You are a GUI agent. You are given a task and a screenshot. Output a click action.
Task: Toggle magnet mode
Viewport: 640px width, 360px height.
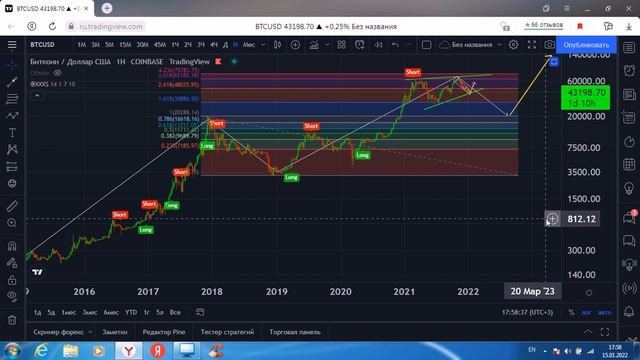pyautogui.click(x=12, y=245)
